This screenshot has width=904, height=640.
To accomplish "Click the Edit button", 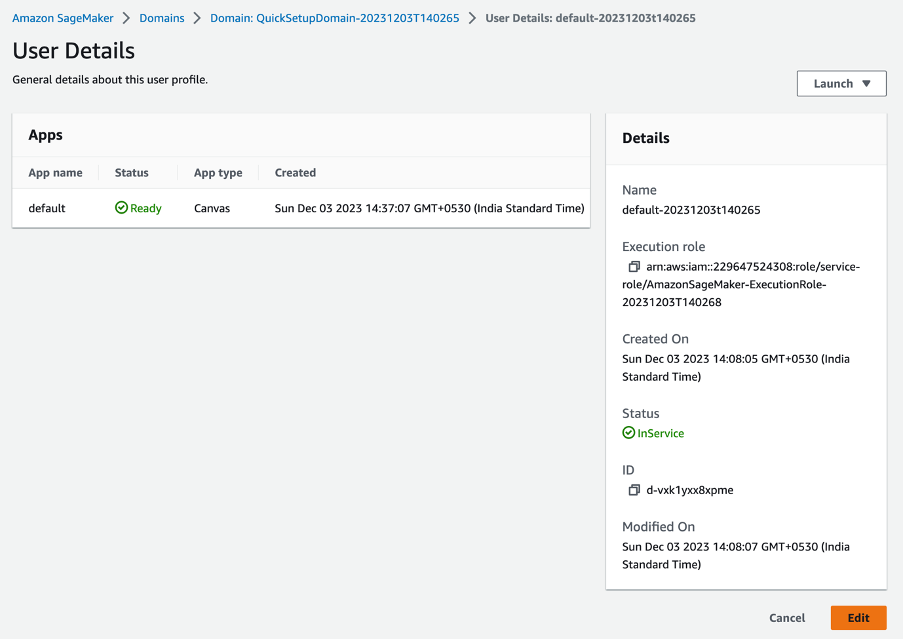I will tap(858, 618).
